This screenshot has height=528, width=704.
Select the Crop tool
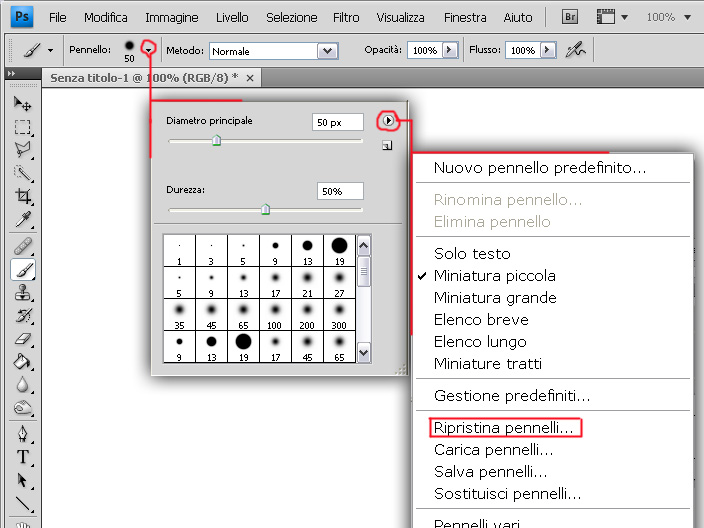tap(22, 197)
